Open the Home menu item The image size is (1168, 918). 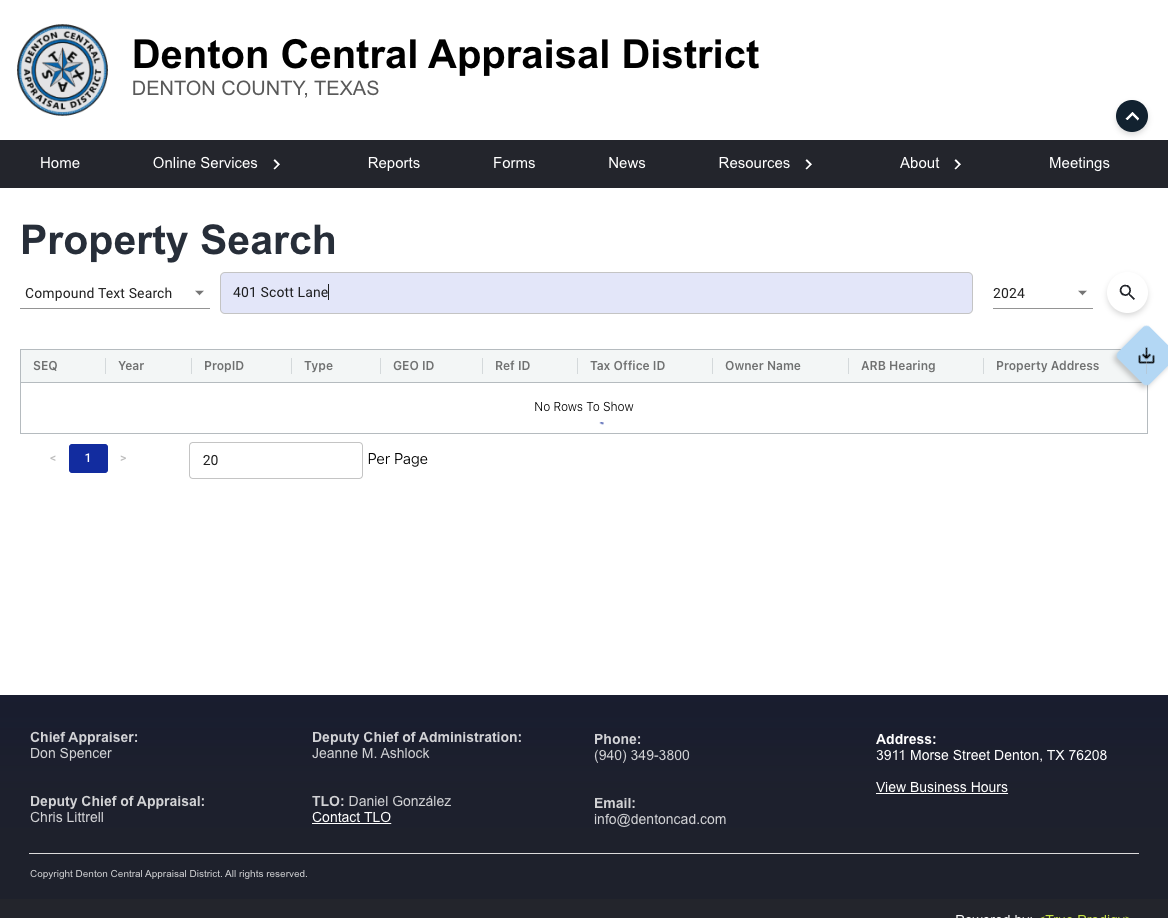[60, 163]
